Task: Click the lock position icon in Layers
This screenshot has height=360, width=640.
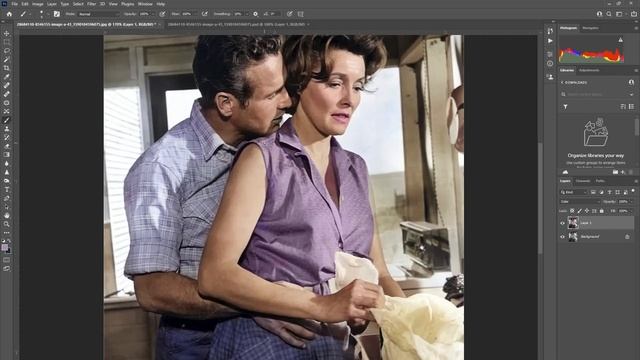Action: pyautogui.click(x=587, y=211)
